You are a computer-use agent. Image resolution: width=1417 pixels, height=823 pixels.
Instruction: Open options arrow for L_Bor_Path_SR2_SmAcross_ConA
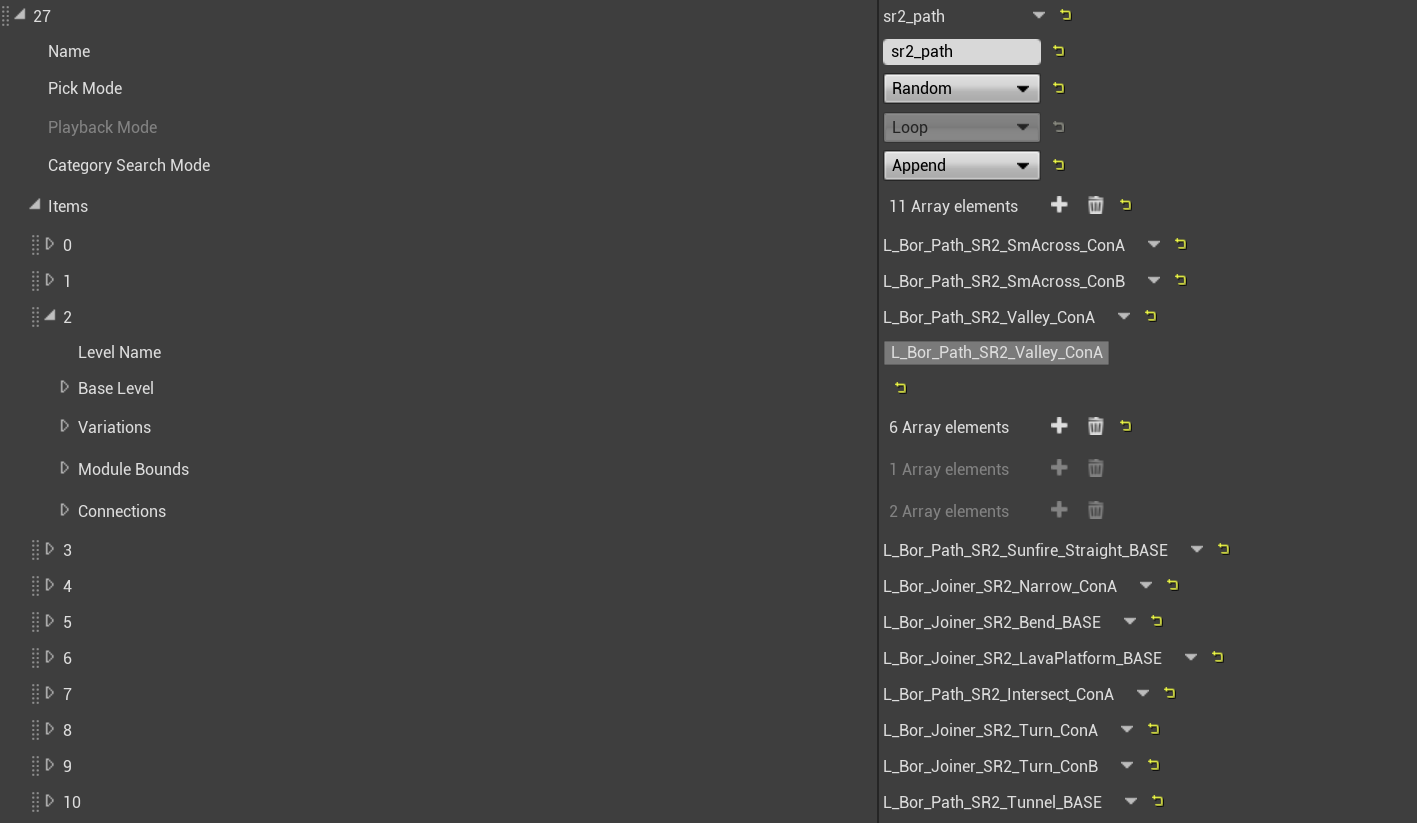pyautogui.click(x=1154, y=244)
